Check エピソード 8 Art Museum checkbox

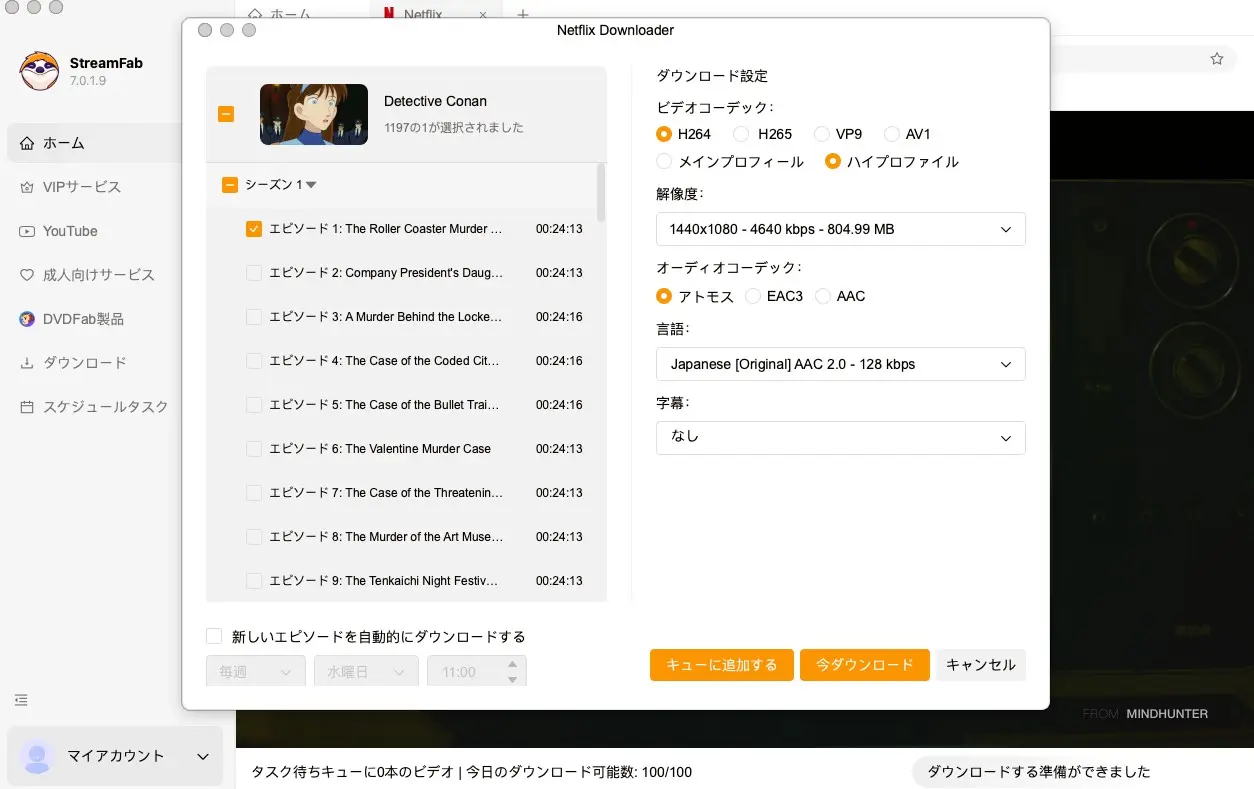coord(254,537)
